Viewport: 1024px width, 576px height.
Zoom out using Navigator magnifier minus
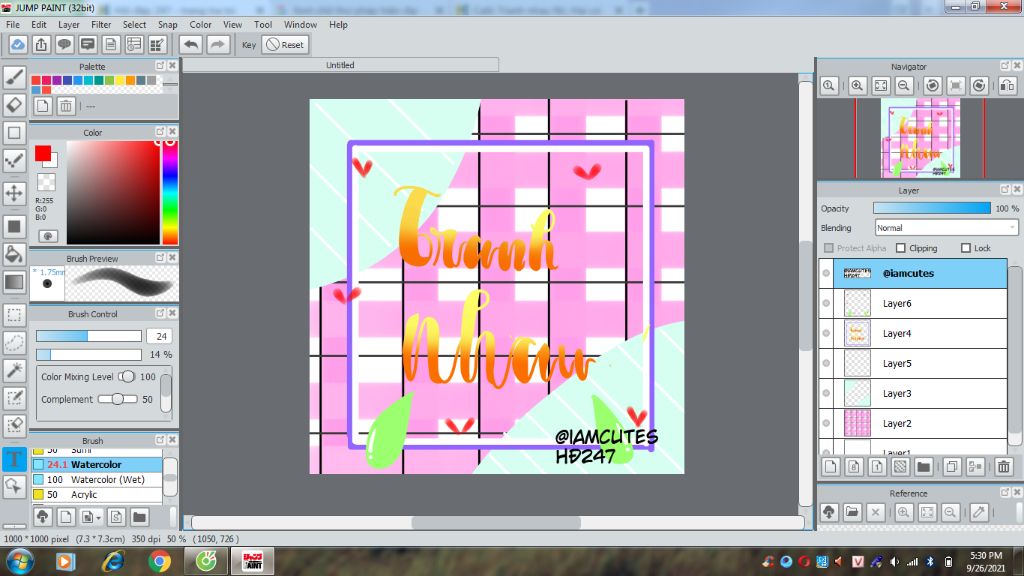pos(904,86)
